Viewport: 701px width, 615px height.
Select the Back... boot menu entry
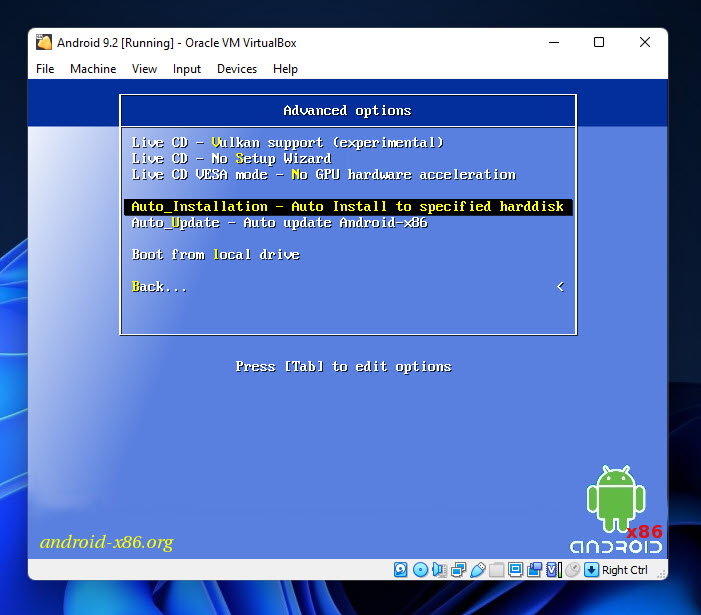(159, 287)
